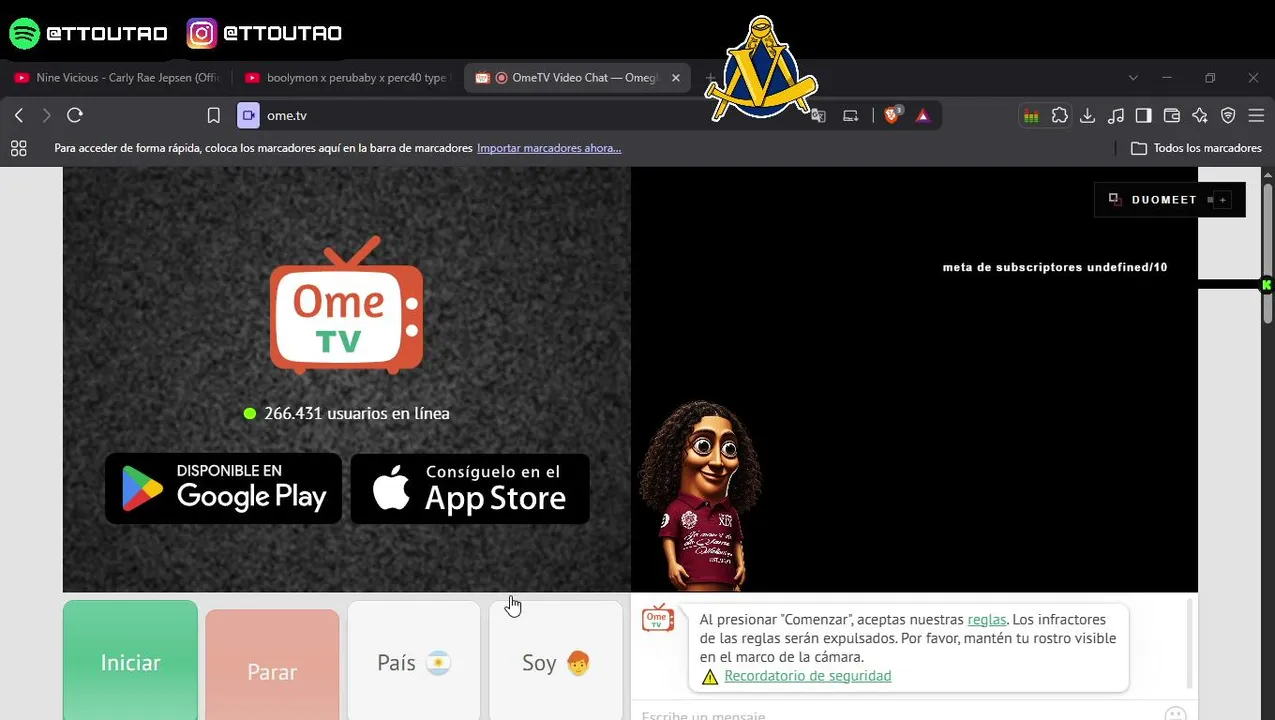Click the equalizer extension icon
This screenshot has width=1275, height=720.
point(1030,116)
